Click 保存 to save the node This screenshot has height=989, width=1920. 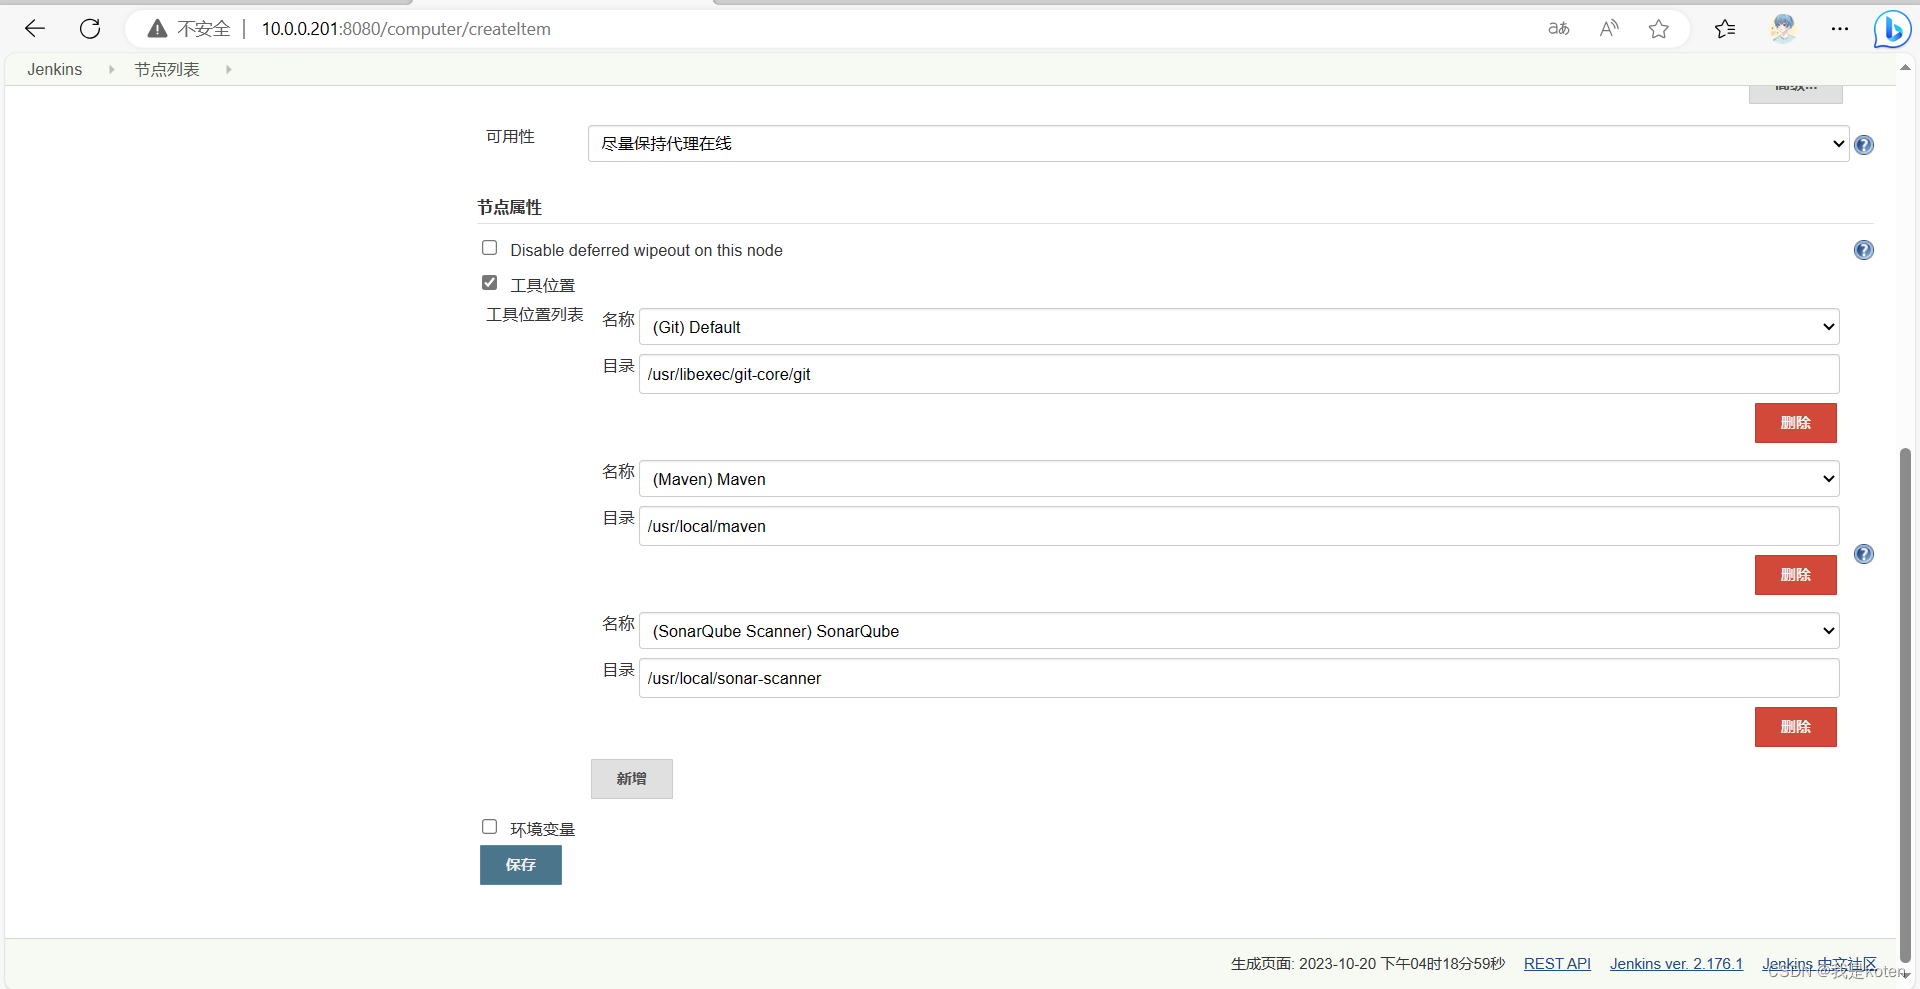521,865
